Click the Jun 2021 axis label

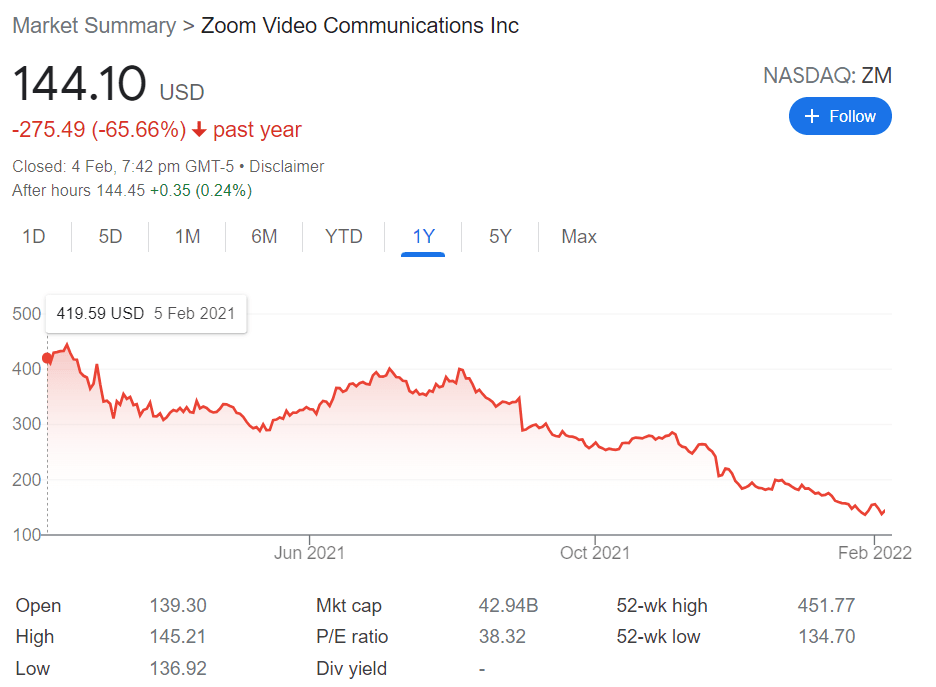pos(309,553)
